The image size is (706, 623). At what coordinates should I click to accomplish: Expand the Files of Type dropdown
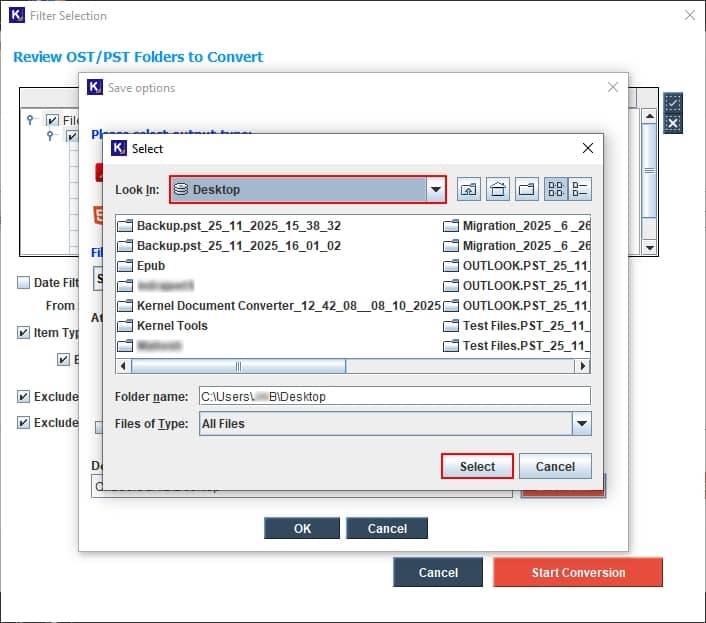coord(581,424)
